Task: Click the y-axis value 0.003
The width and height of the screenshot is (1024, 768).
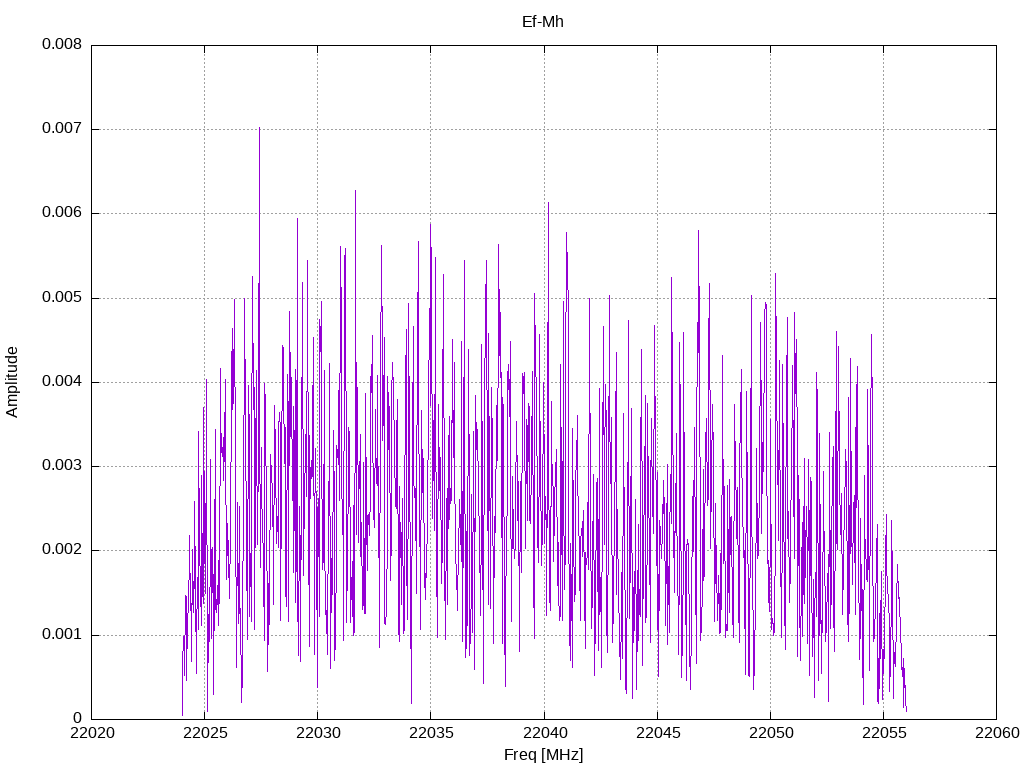Action: [62, 466]
